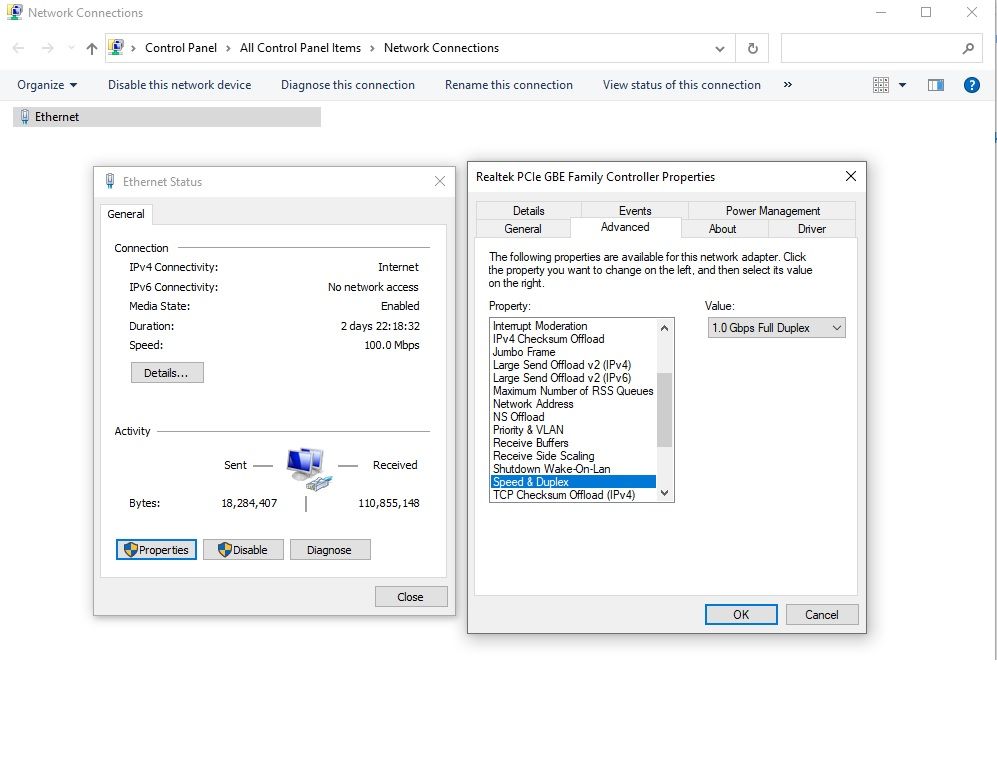
Task: Switch to the Power Management tab
Action: 772,211
